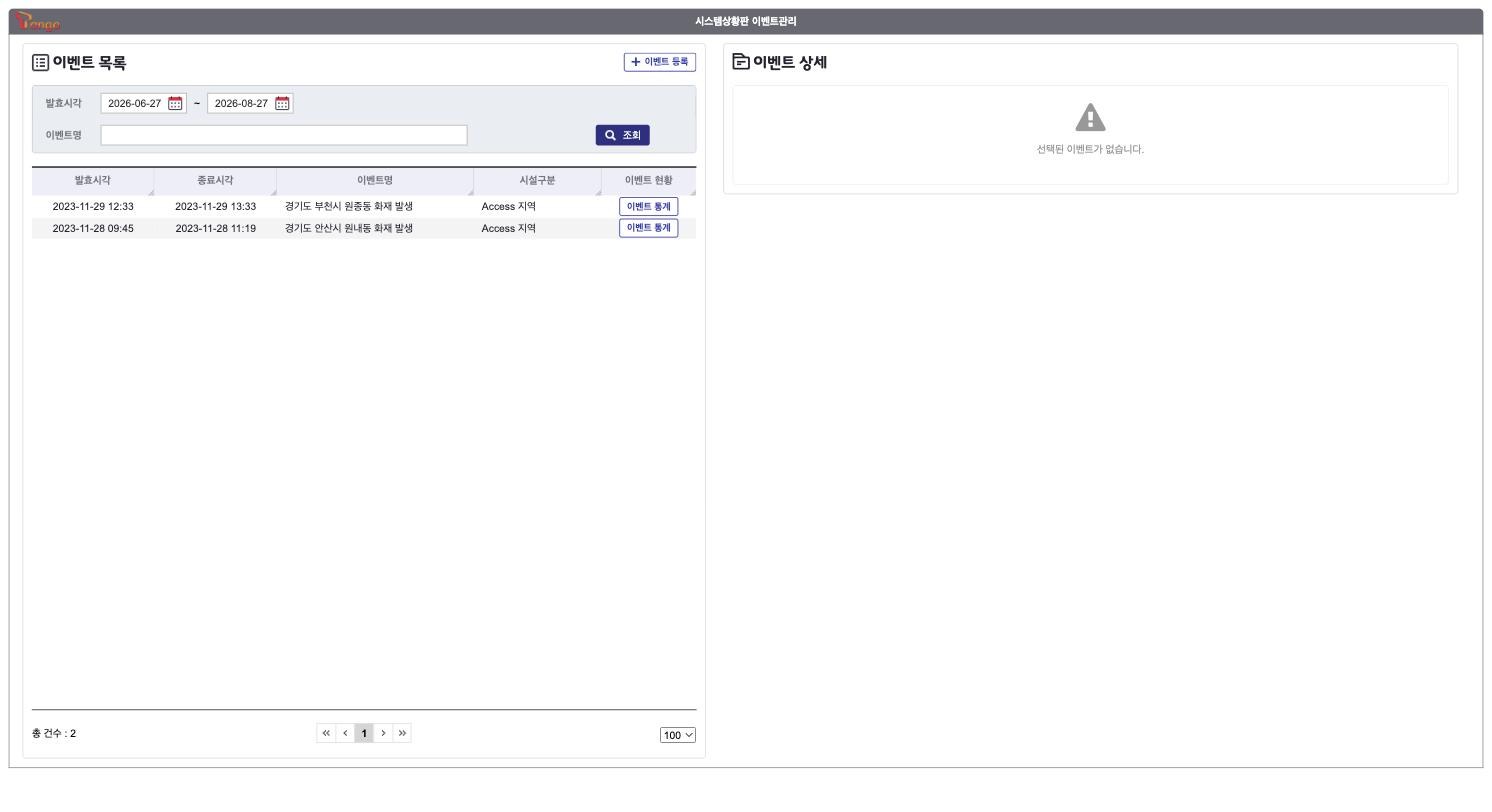This screenshot has height=812, width=1492.
Task: Click Access 지역 in the 부천시 row
Action: 509,207
